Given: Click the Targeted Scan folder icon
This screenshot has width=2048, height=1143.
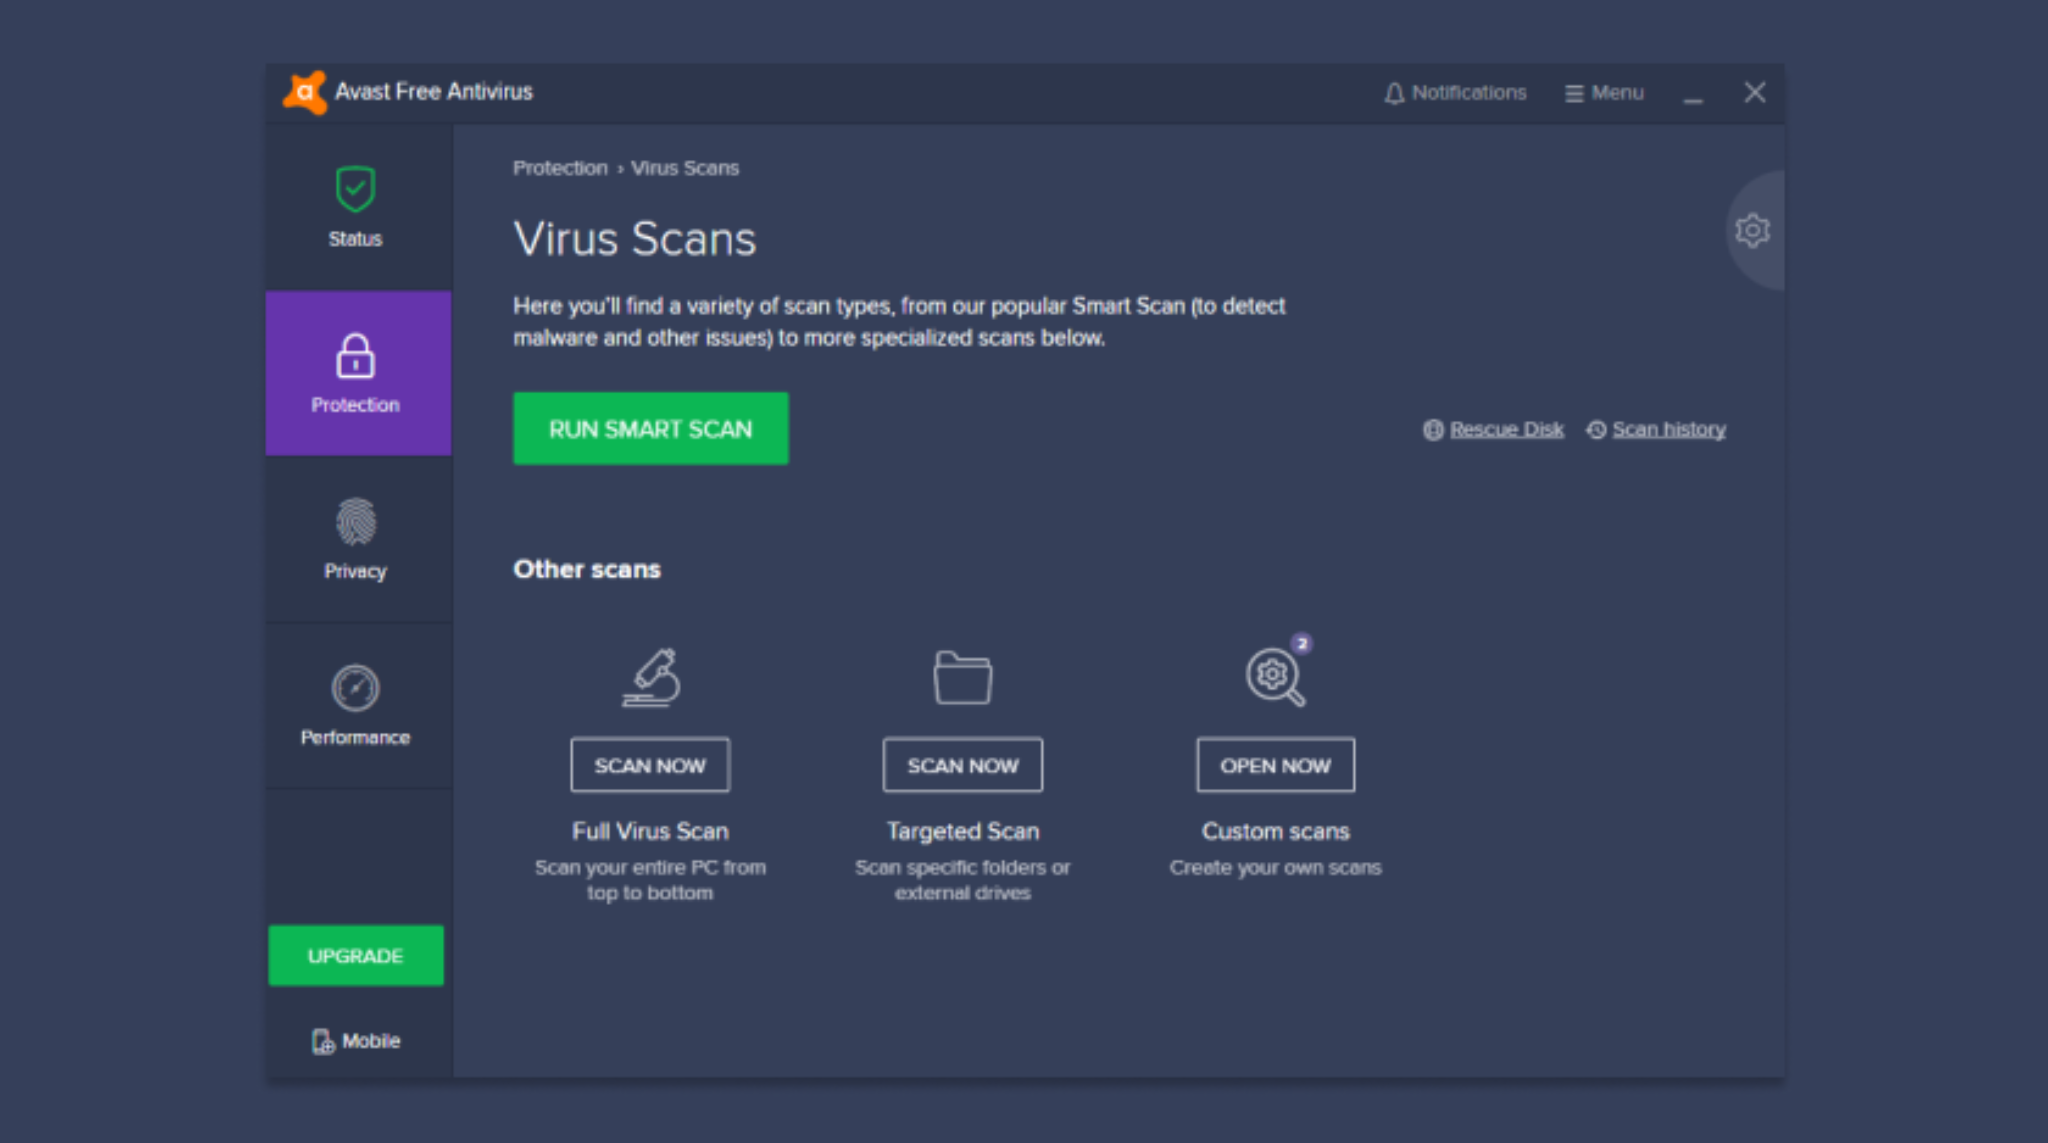Looking at the screenshot, I should (963, 677).
